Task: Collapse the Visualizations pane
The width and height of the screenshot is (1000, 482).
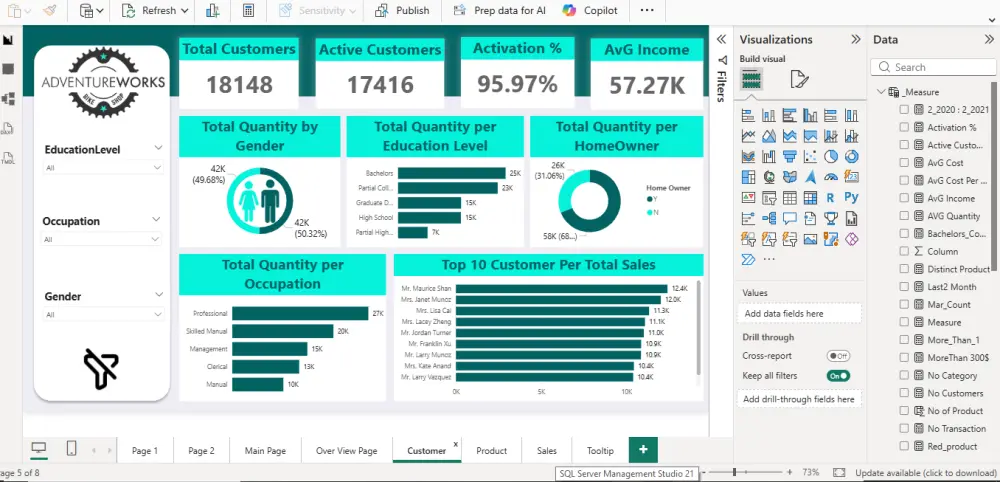Action: point(856,40)
